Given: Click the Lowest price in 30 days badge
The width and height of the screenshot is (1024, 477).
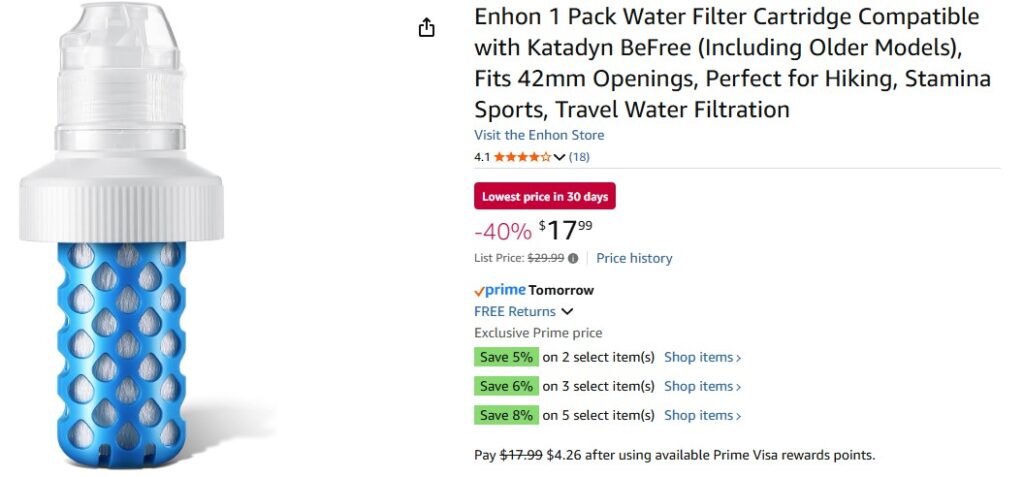Looking at the screenshot, I should pos(544,197).
